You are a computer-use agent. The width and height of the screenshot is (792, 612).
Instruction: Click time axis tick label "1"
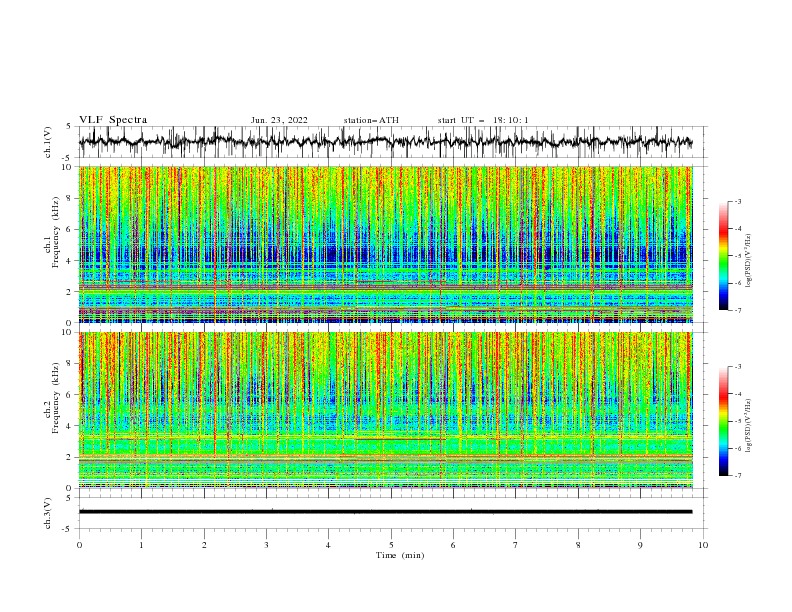pos(141,545)
